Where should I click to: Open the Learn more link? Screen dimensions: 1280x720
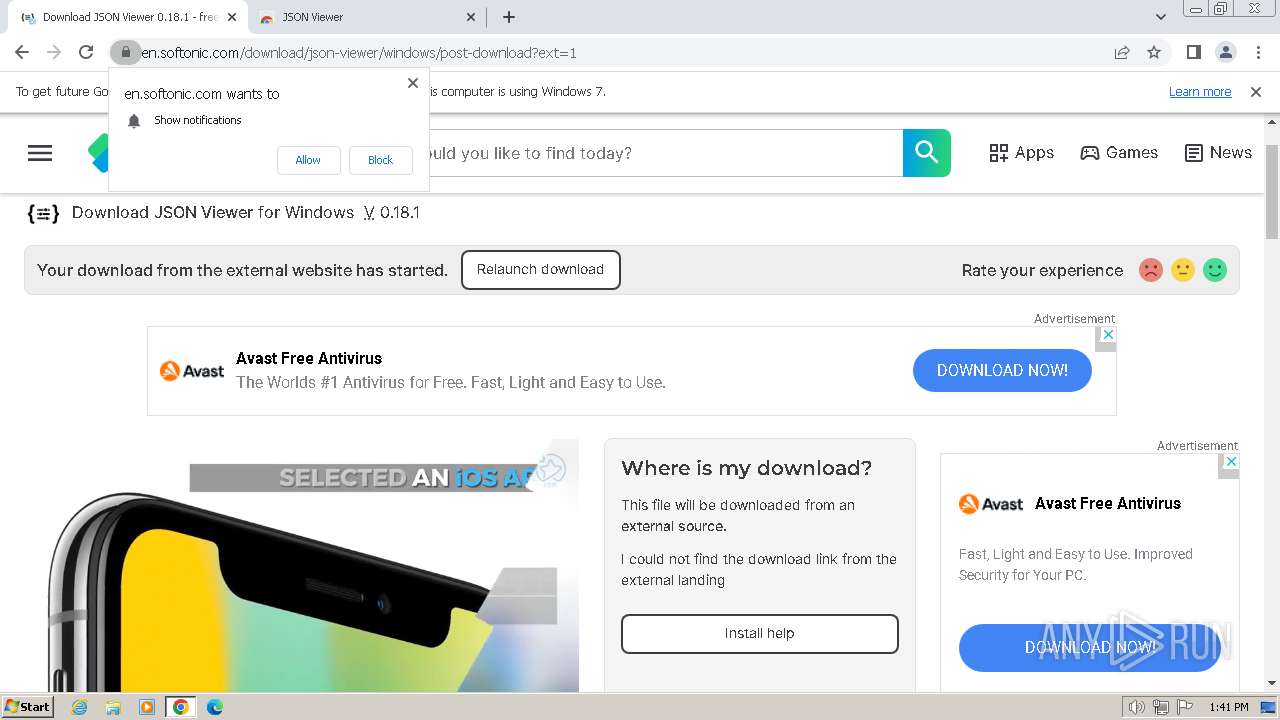1200,92
